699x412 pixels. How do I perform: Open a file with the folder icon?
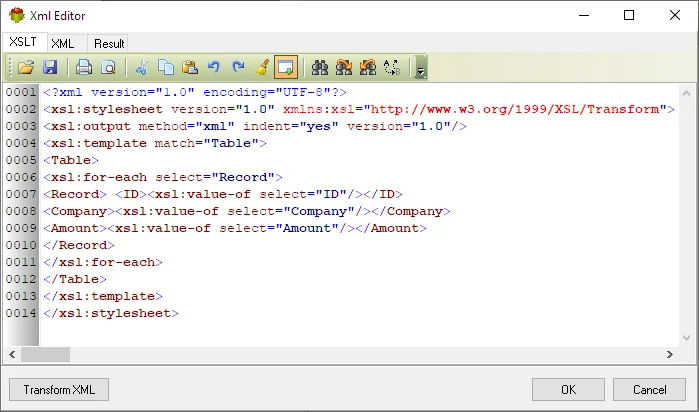pyautogui.click(x=26, y=67)
